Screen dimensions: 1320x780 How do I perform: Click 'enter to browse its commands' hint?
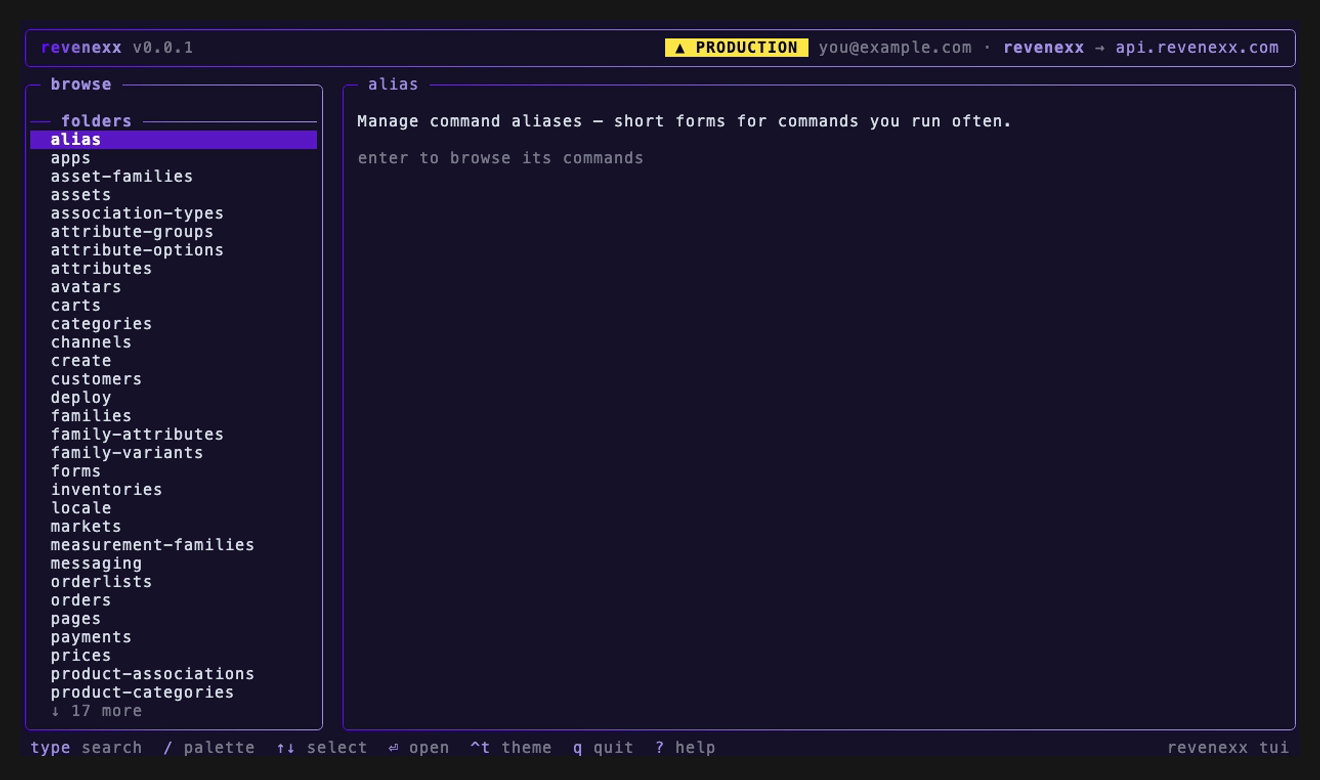pos(501,158)
